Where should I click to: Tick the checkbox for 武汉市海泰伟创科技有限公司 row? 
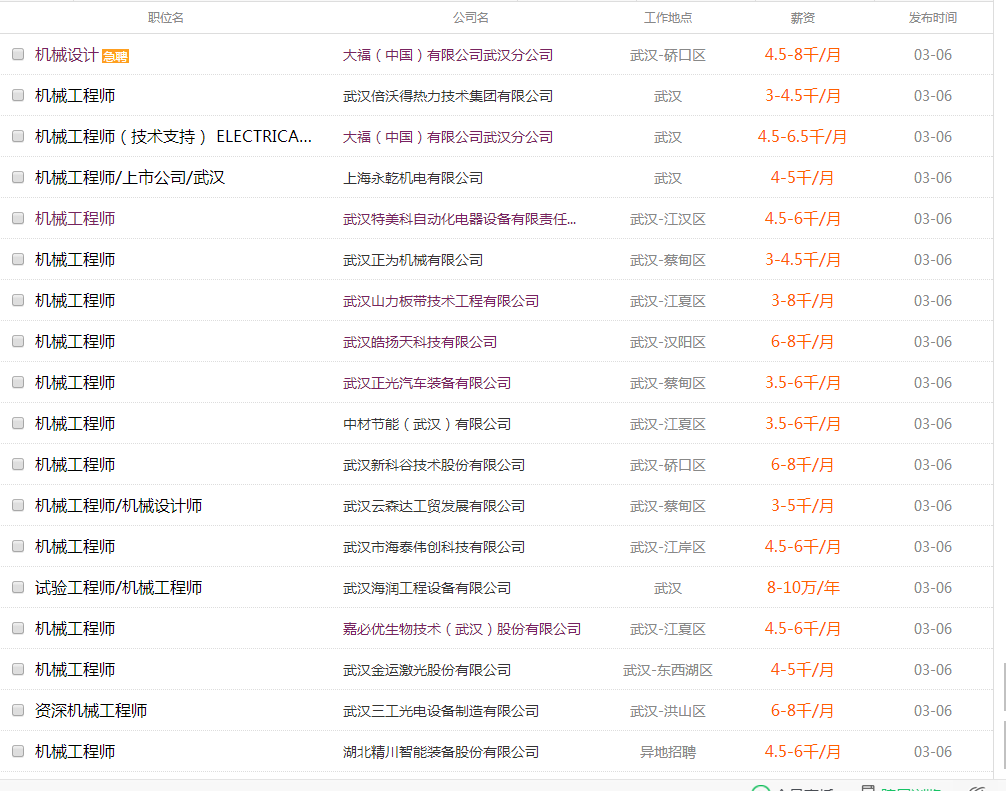coord(18,547)
